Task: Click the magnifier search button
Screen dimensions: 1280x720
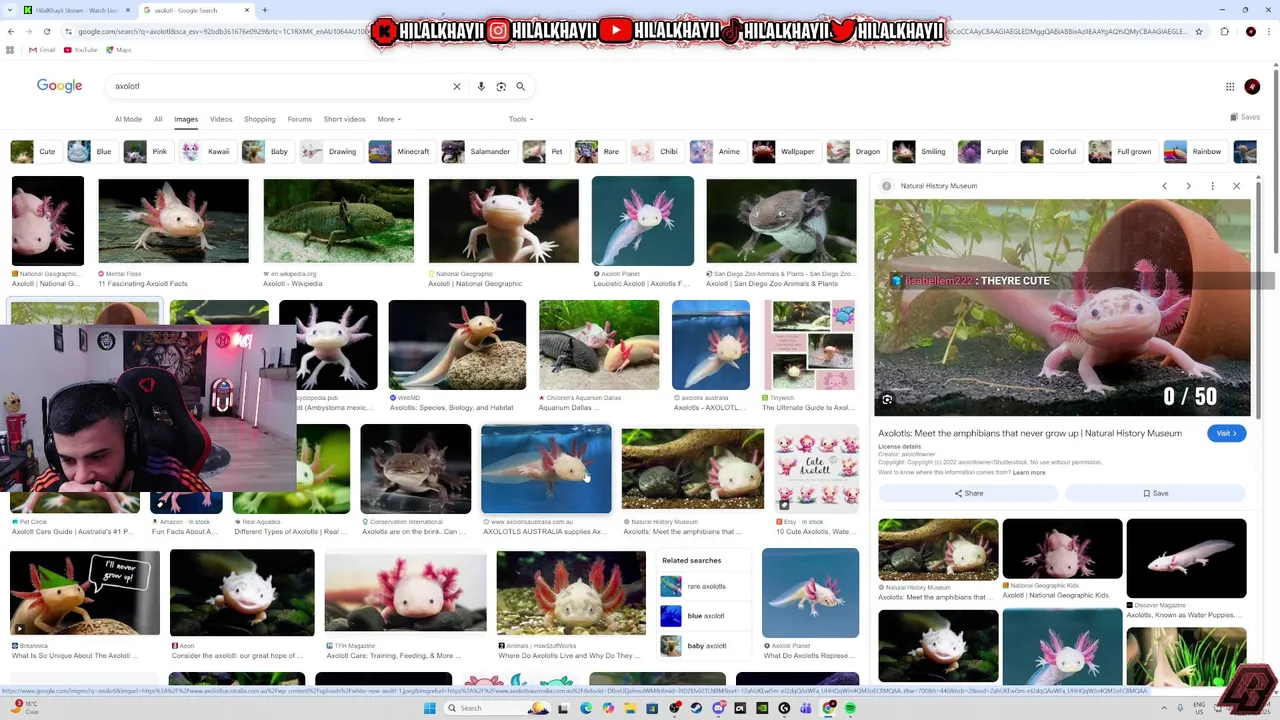Action: (520, 87)
